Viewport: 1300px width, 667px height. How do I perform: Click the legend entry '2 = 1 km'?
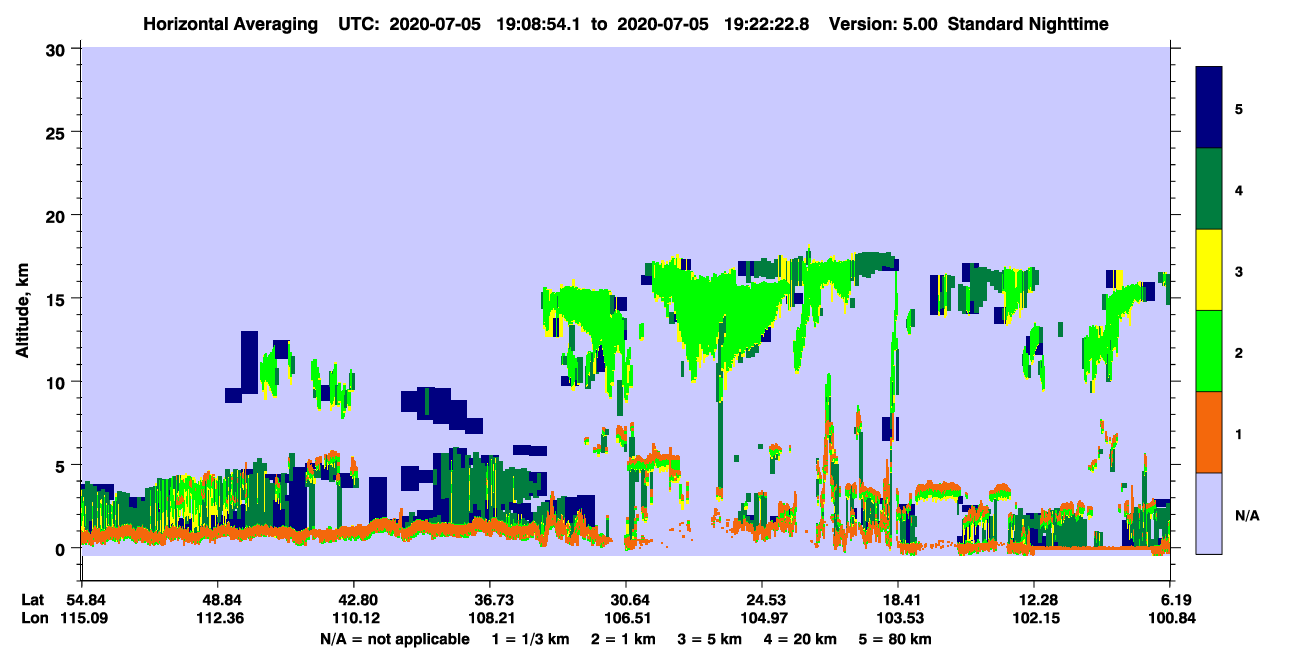click(x=624, y=638)
